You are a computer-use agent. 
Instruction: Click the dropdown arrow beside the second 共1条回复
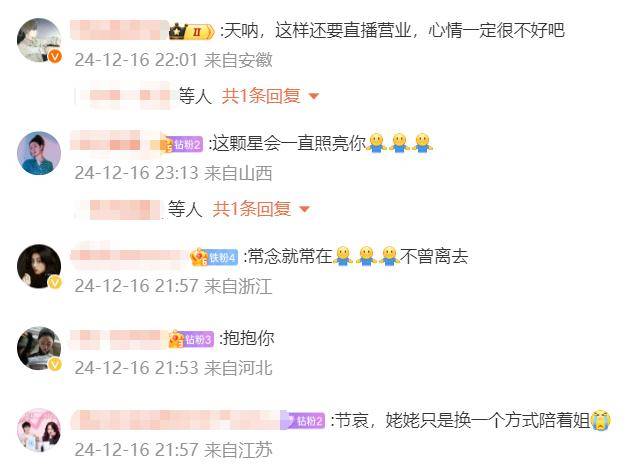tap(304, 210)
